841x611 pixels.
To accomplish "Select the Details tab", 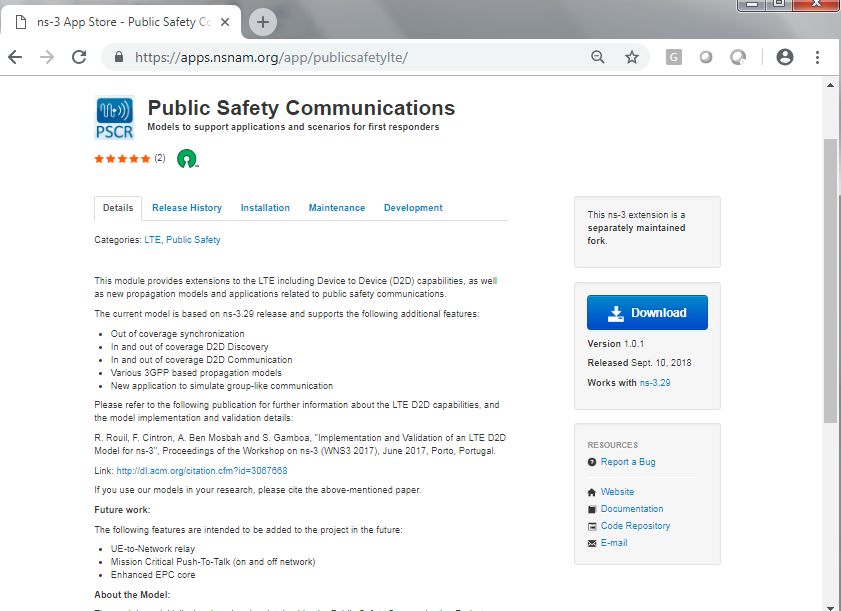I will [118, 208].
